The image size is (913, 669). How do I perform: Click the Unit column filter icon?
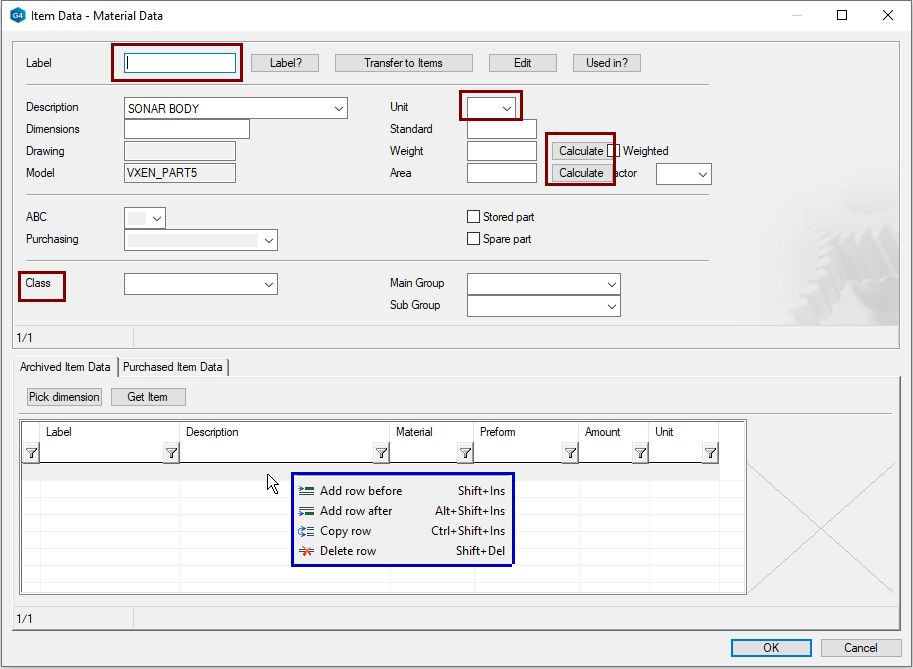click(x=710, y=454)
